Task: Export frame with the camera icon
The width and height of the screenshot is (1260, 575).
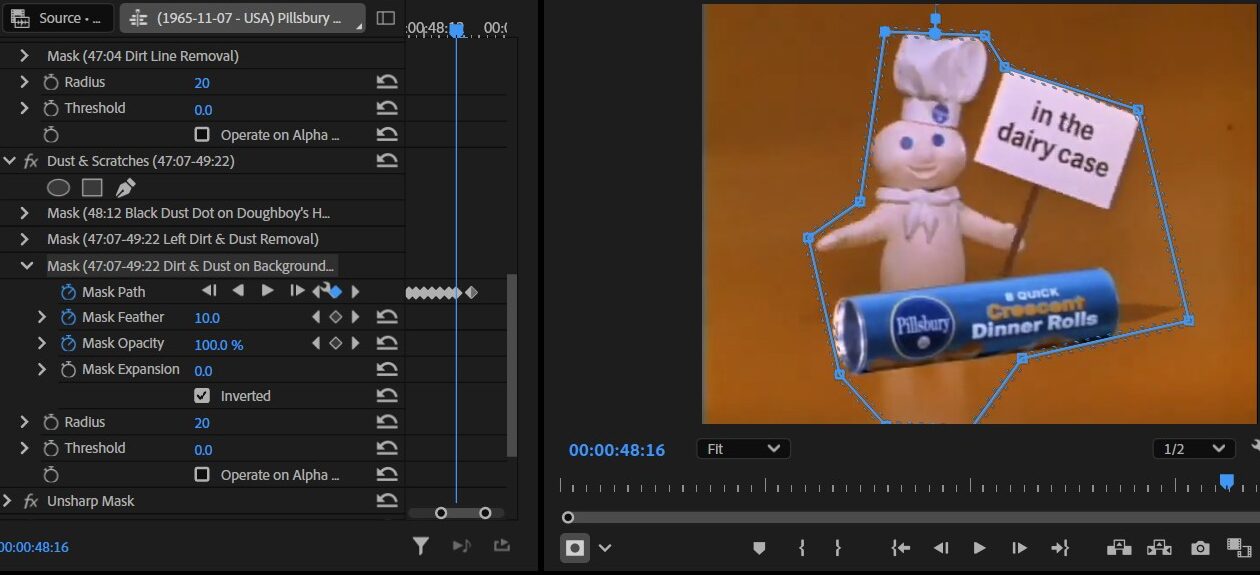Action: pyautogui.click(x=1200, y=548)
